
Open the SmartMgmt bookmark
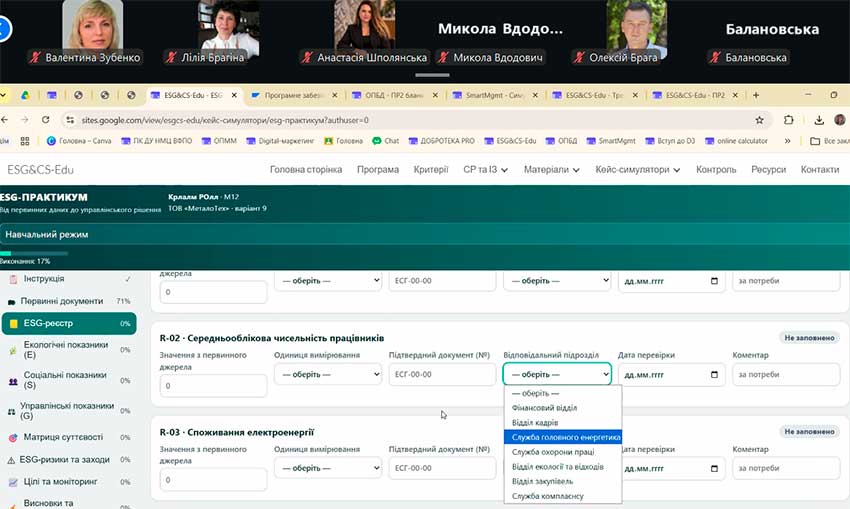pos(611,141)
